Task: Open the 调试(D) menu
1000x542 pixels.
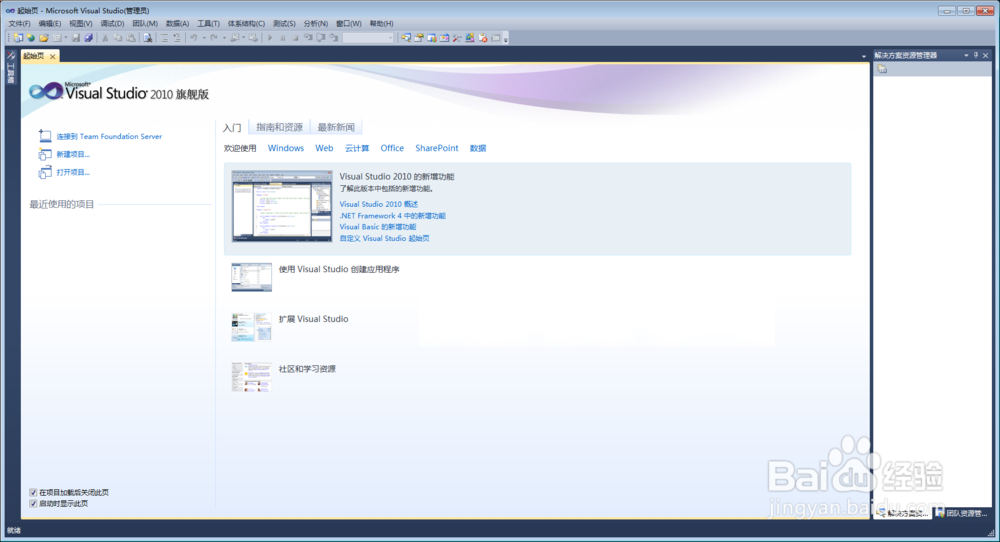Action: point(112,24)
